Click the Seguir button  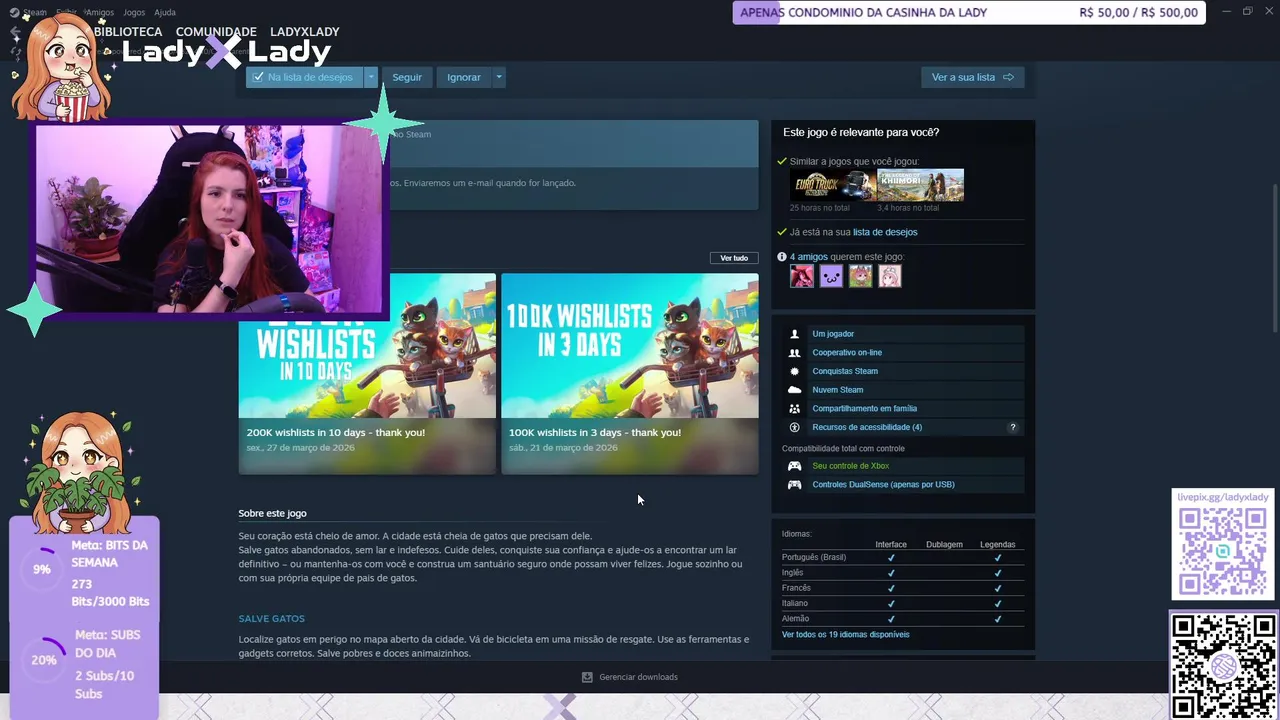(x=407, y=77)
